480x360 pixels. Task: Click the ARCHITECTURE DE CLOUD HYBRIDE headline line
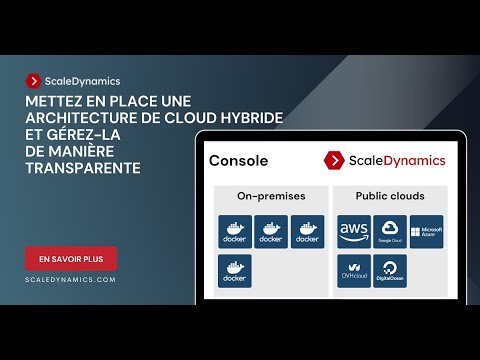click(154, 118)
